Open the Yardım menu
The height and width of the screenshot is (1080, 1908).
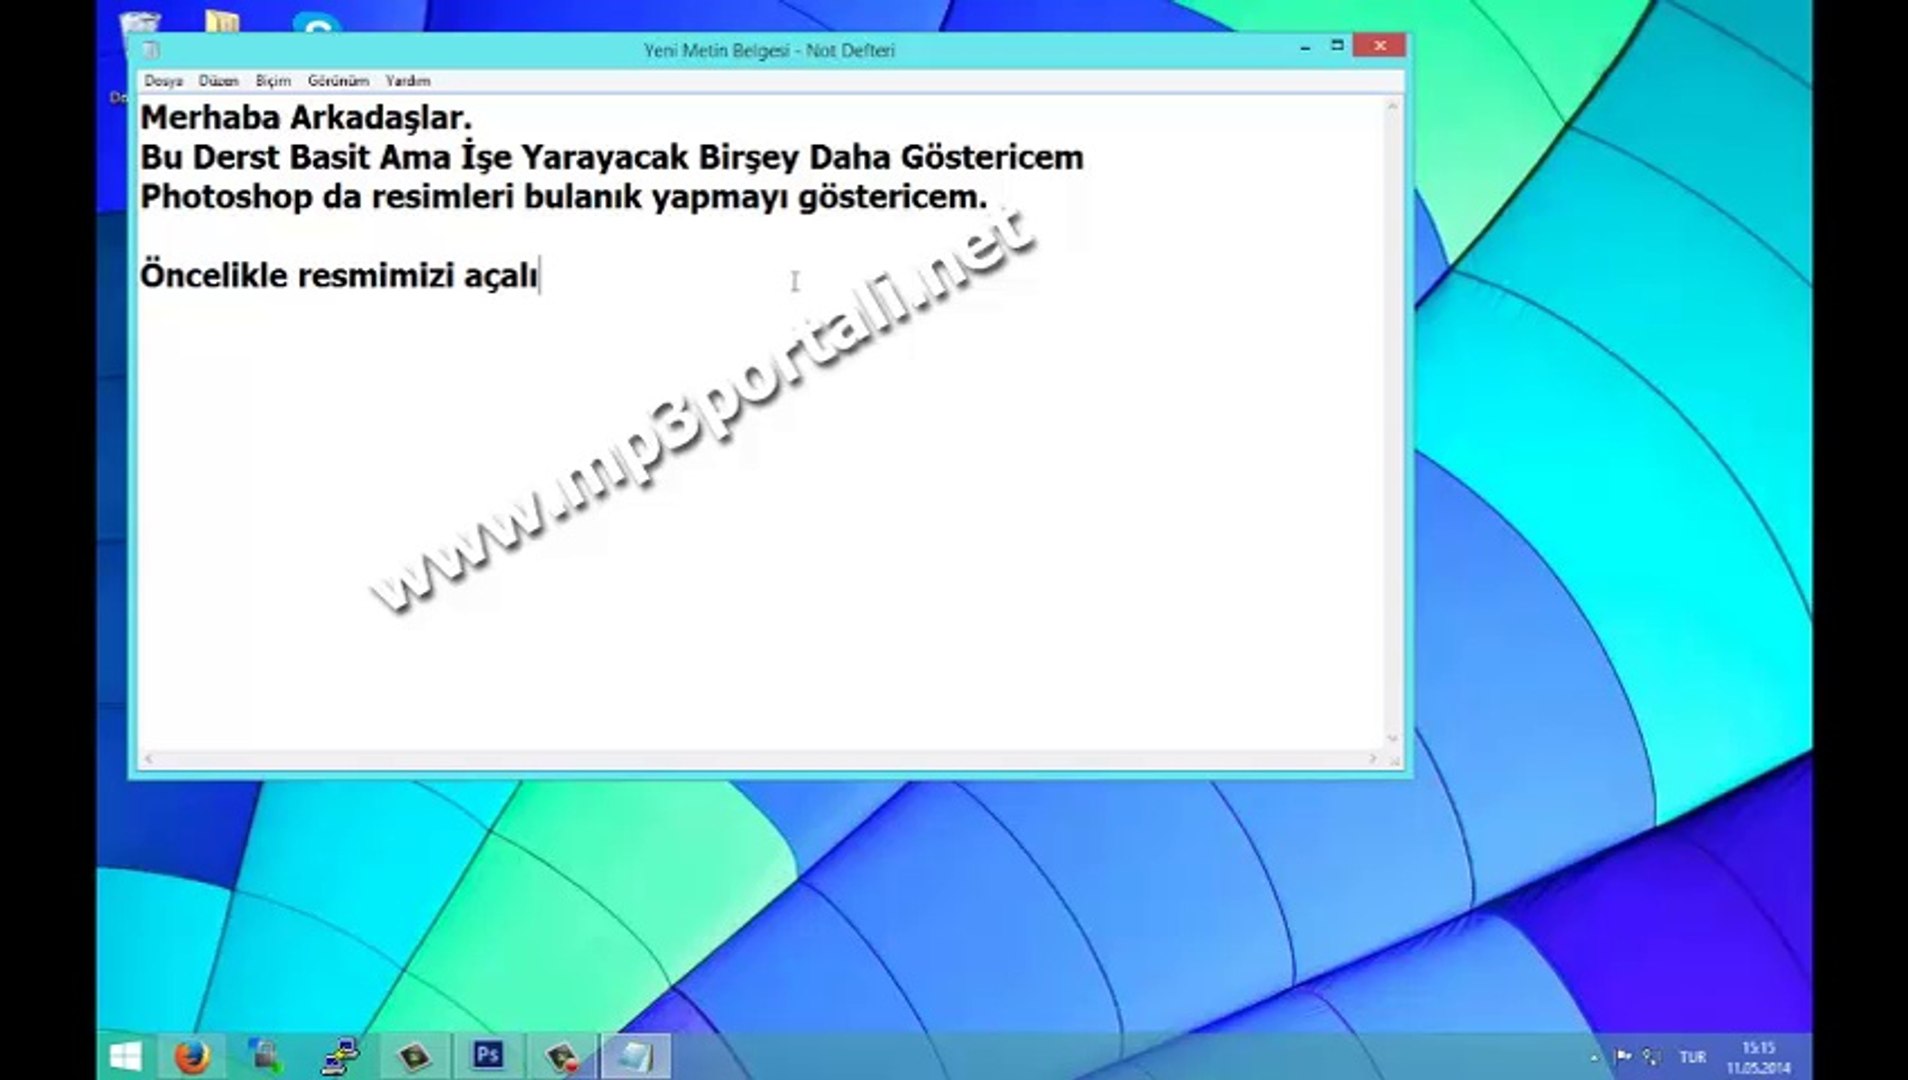pyautogui.click(x=408, y=81)
